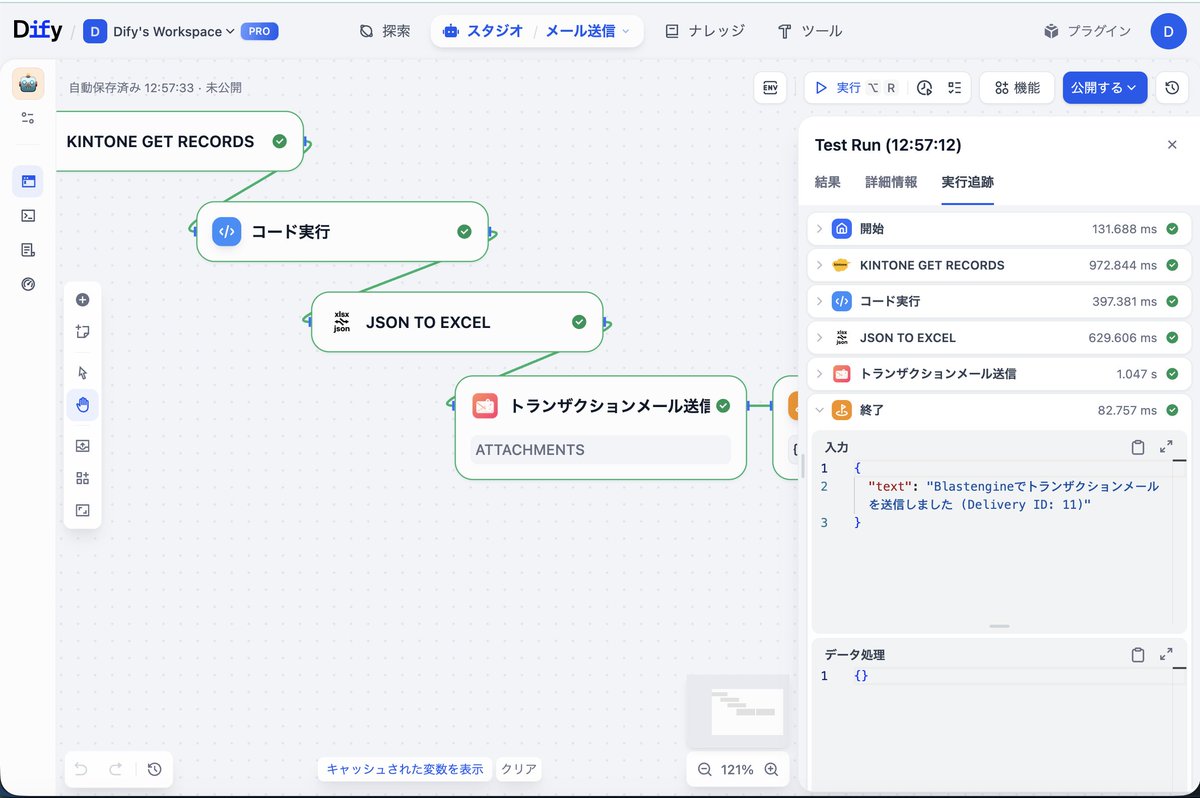
Task: Open the 121% zoom level menu
Action: (737, 769)
